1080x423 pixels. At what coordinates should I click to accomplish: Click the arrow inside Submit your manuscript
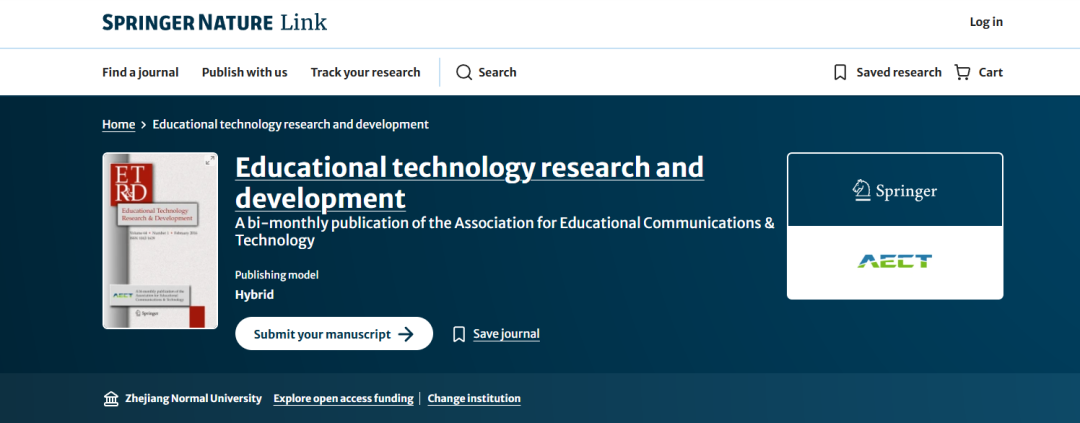[x=406, y=334]
